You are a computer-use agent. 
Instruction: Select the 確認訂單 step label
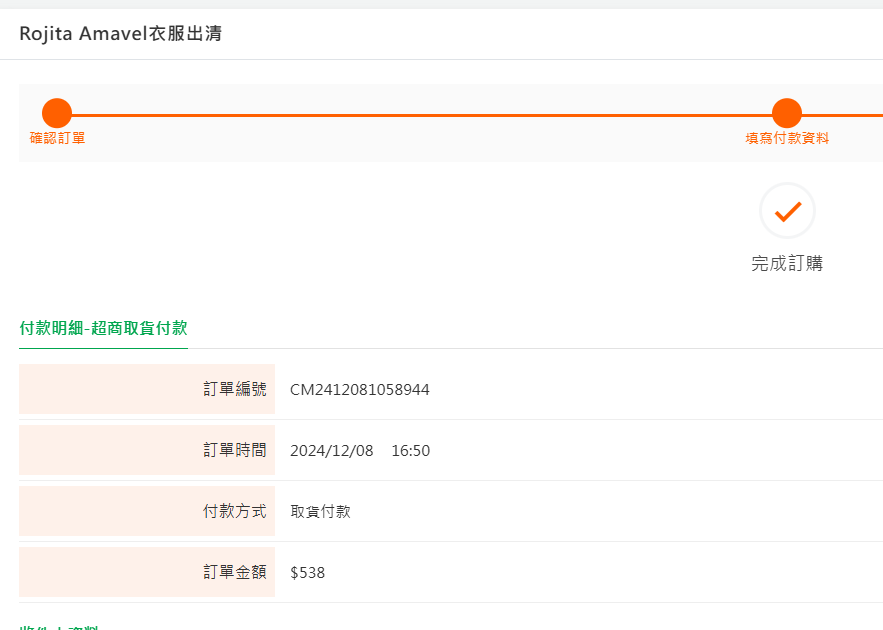click(x=57, y=138)
